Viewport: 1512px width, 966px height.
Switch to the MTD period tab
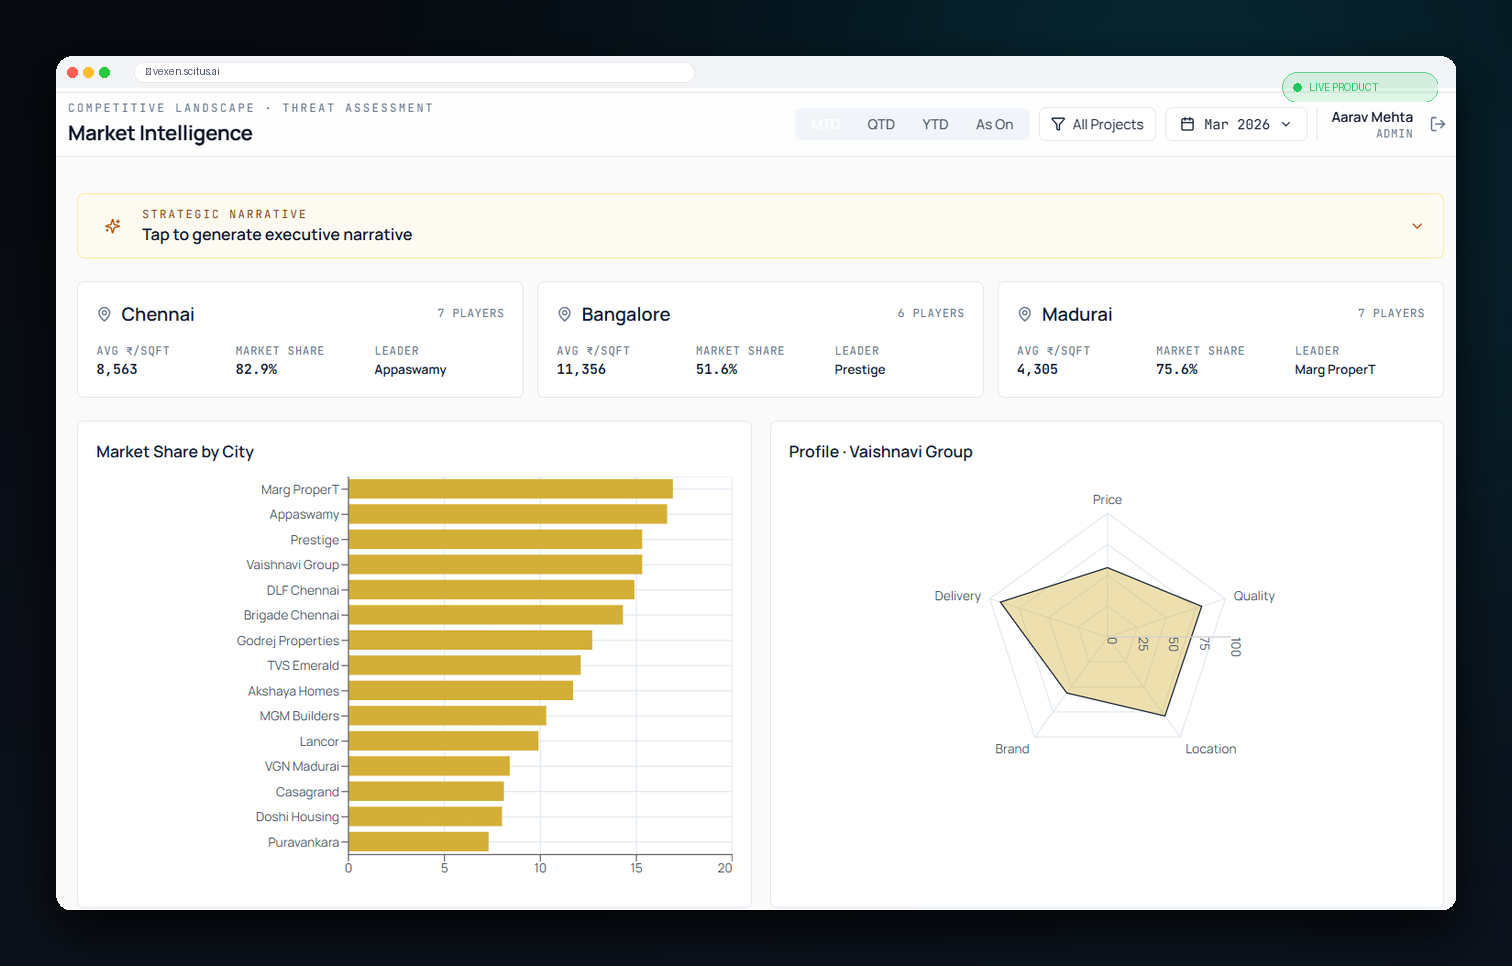point(825,124)
